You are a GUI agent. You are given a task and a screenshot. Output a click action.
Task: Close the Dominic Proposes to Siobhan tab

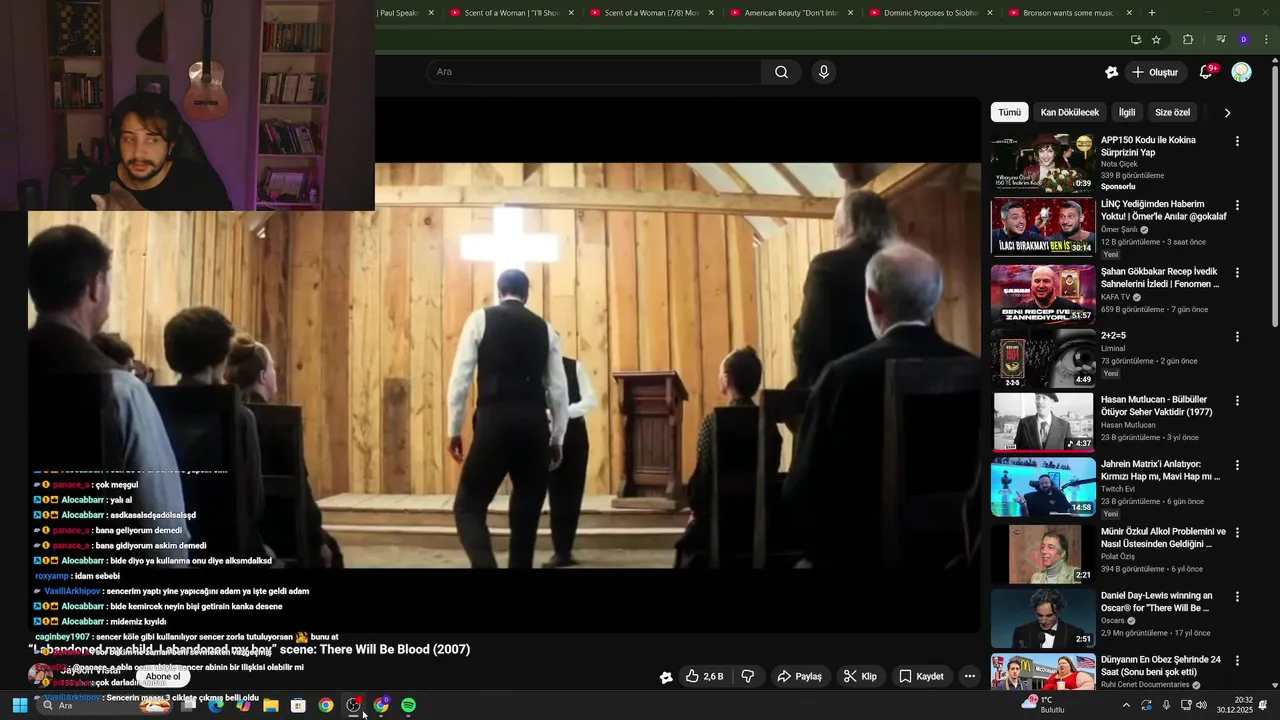pyautogui.click(x=989, y=13)
